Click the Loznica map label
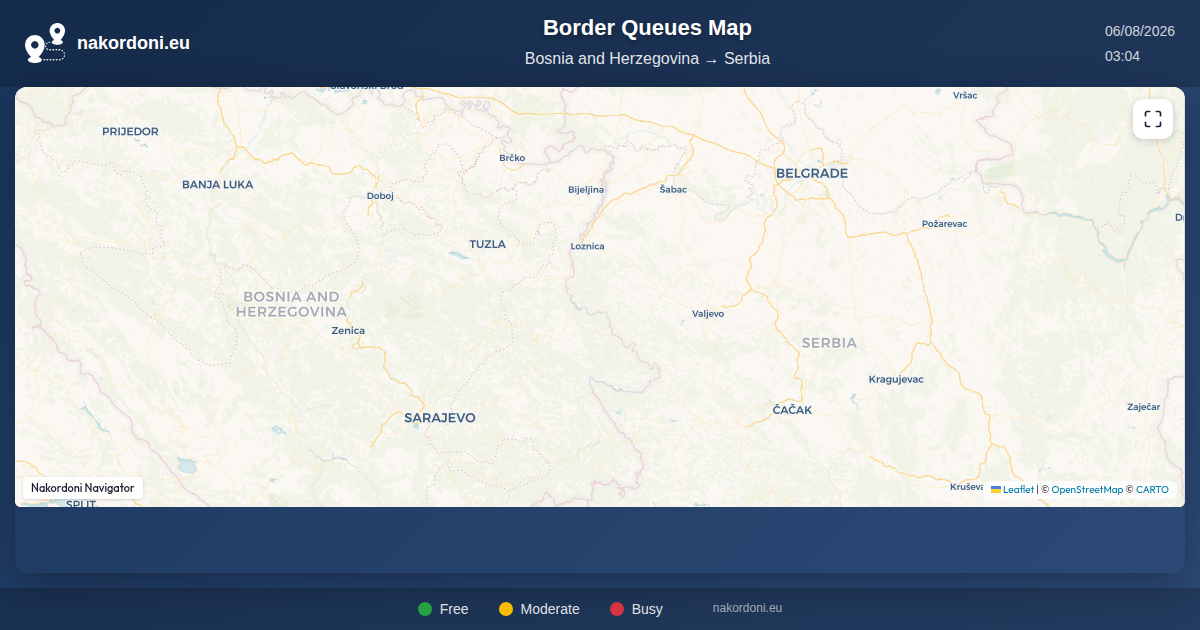The height and width of the screenshot is (630, 1200). (587, 246)
